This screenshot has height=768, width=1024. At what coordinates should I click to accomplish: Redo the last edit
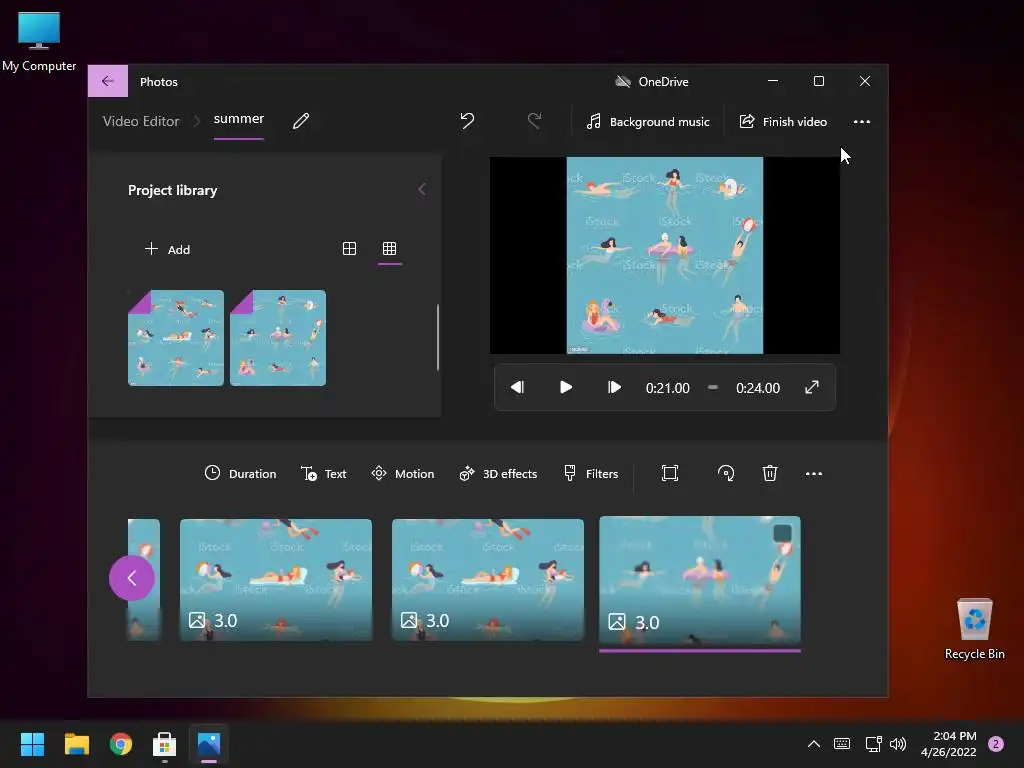coord(534,121)
